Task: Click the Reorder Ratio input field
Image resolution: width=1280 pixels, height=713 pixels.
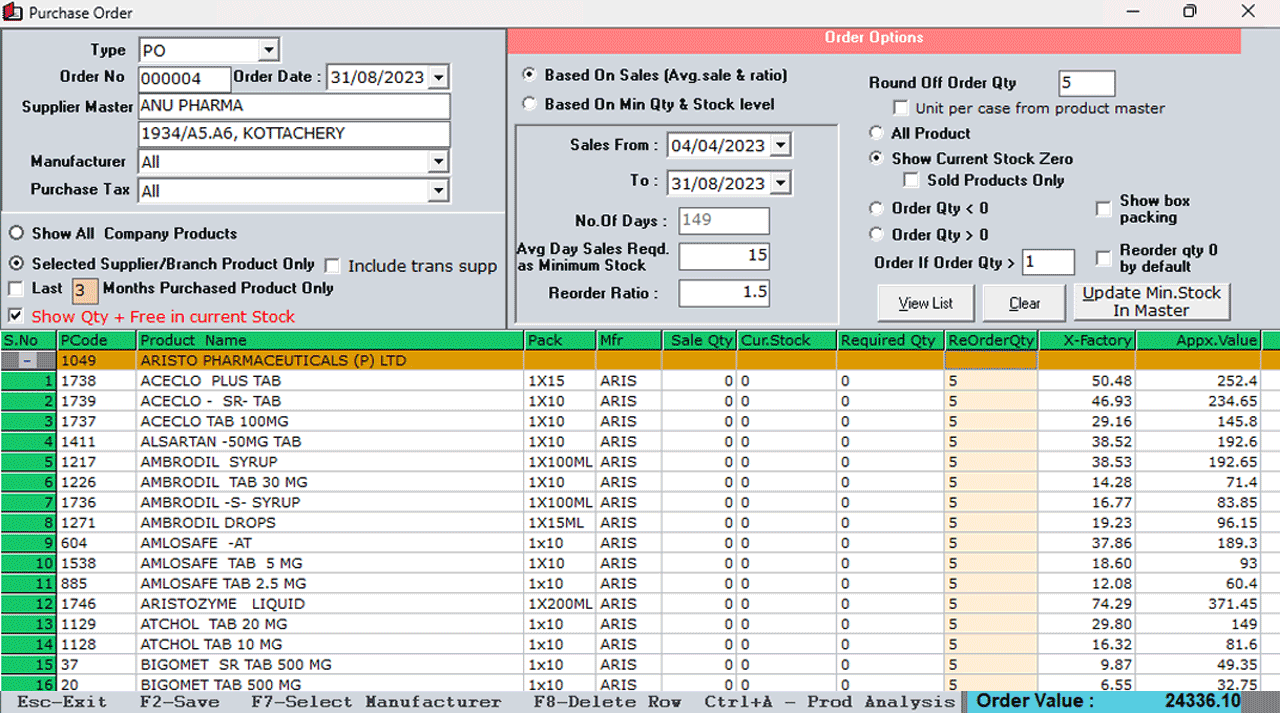Action: pos(723,292)
